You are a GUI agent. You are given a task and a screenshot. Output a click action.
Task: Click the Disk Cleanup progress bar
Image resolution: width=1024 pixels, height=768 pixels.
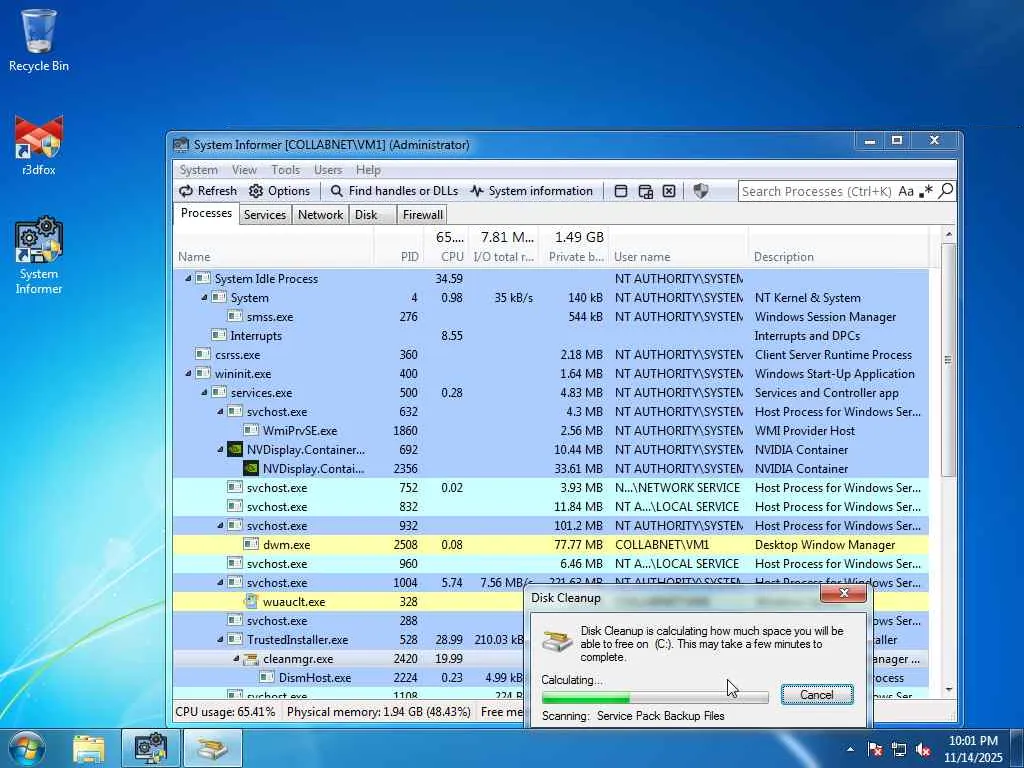[x=655, y=698]
